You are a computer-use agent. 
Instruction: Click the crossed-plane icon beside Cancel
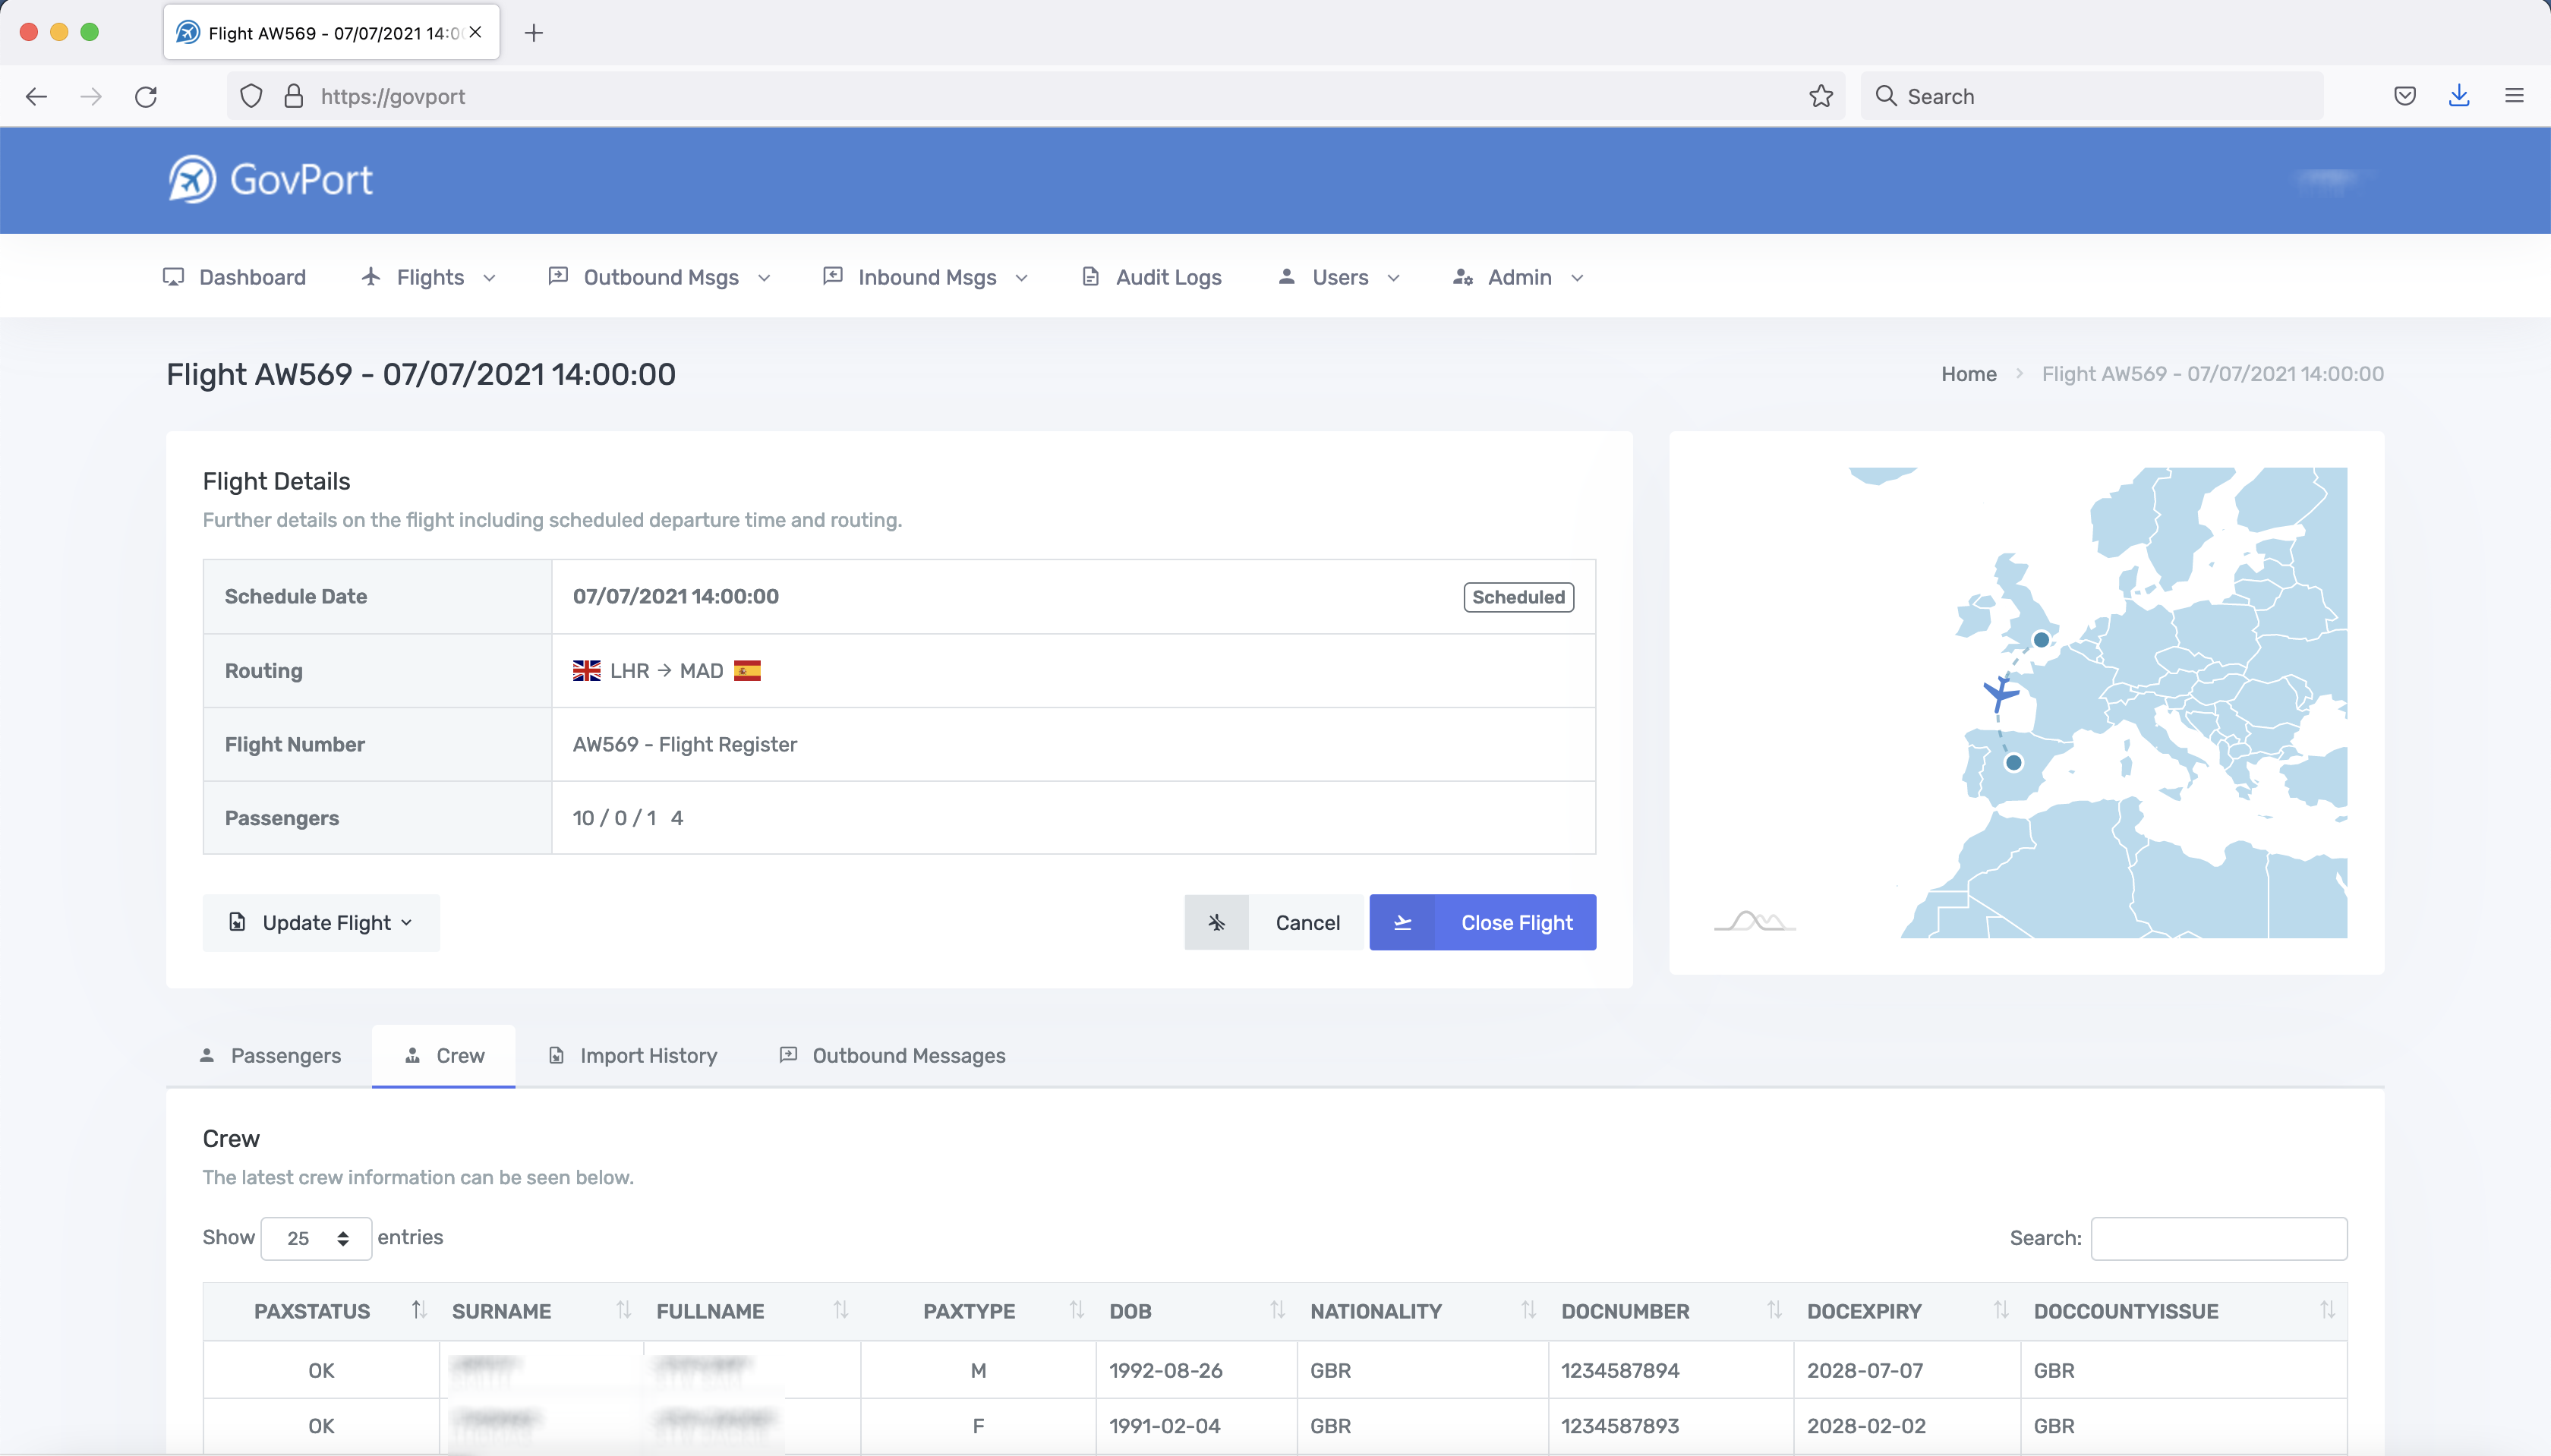coord(1216,922)
